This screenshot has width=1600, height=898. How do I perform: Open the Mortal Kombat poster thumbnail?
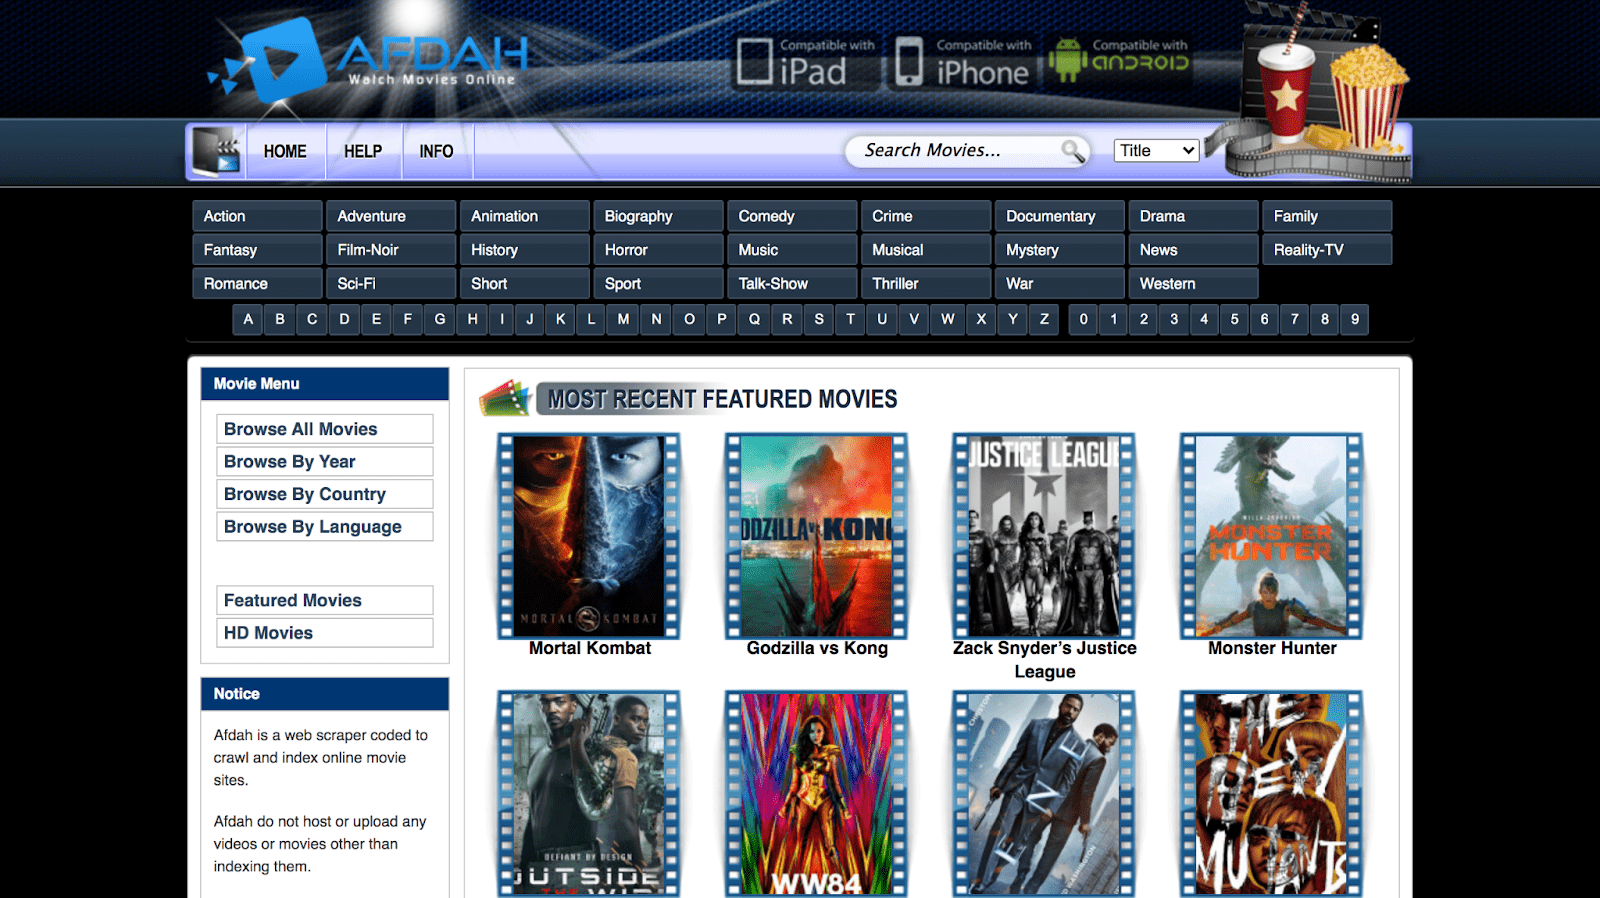pyautogui.click(x=589, y=536)
